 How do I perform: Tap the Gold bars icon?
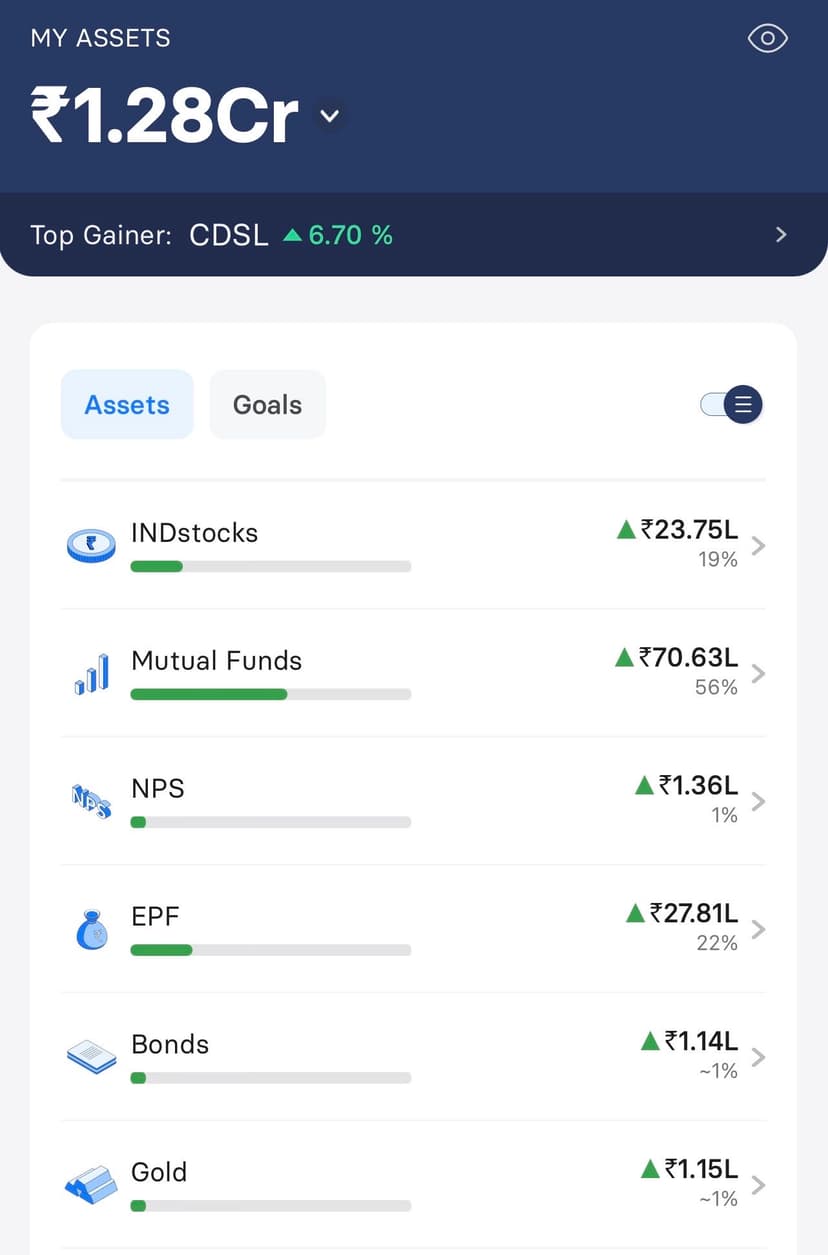pos(92,1185)
